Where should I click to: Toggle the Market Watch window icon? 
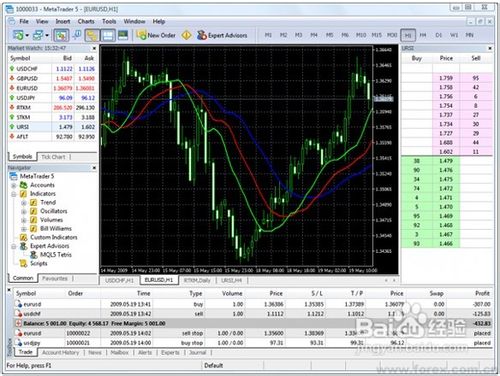point(61,35)
